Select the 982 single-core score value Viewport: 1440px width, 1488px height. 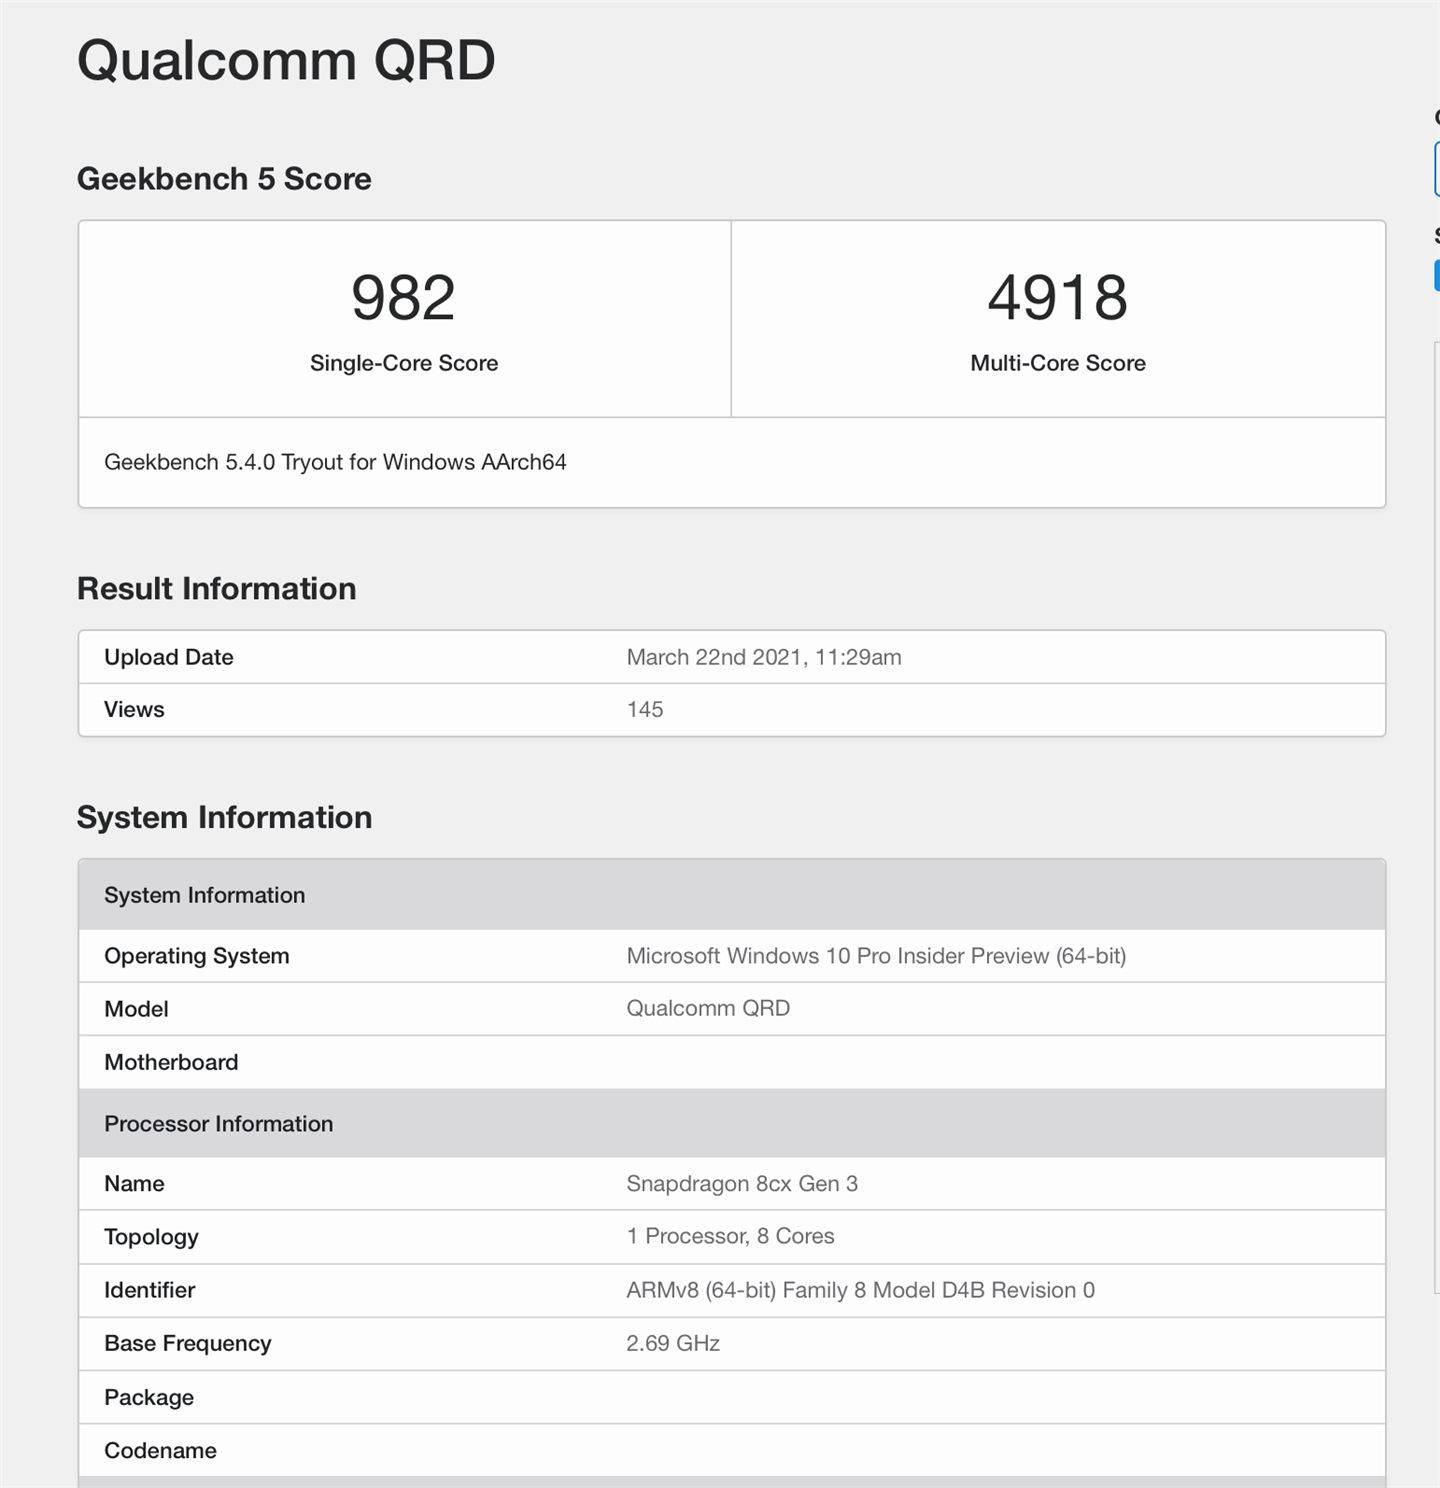coord(403,298)
